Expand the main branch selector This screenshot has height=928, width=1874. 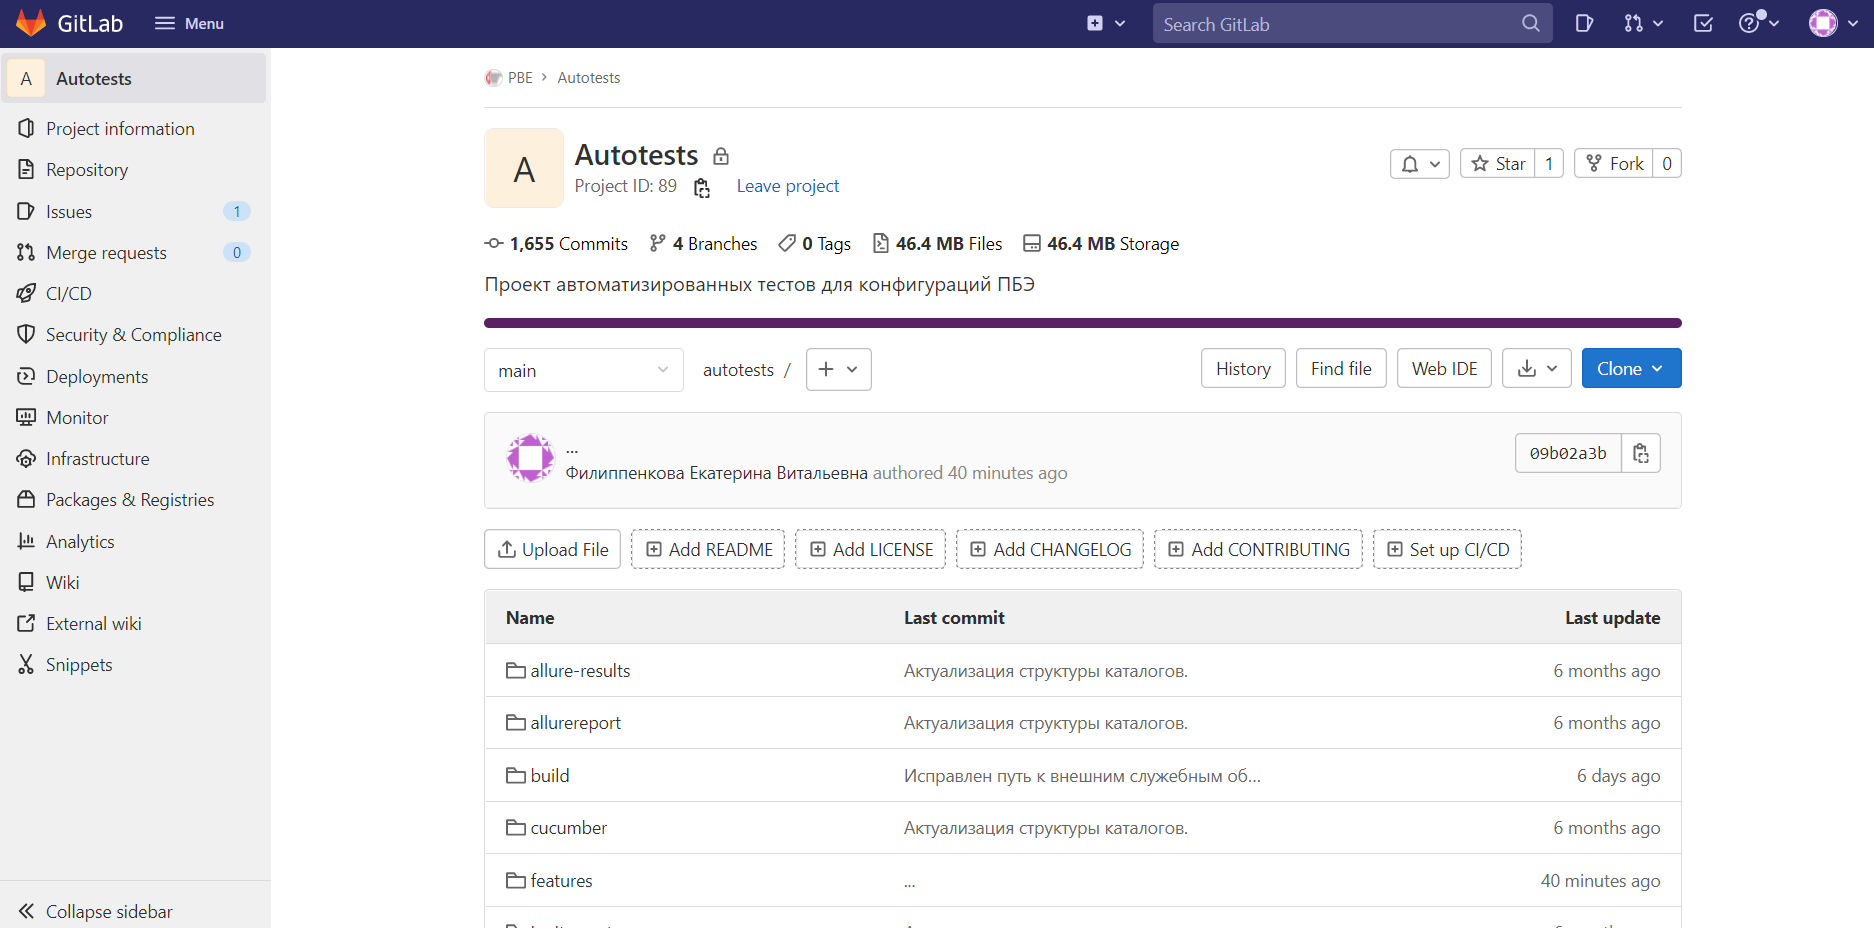[x=583, y=370]
